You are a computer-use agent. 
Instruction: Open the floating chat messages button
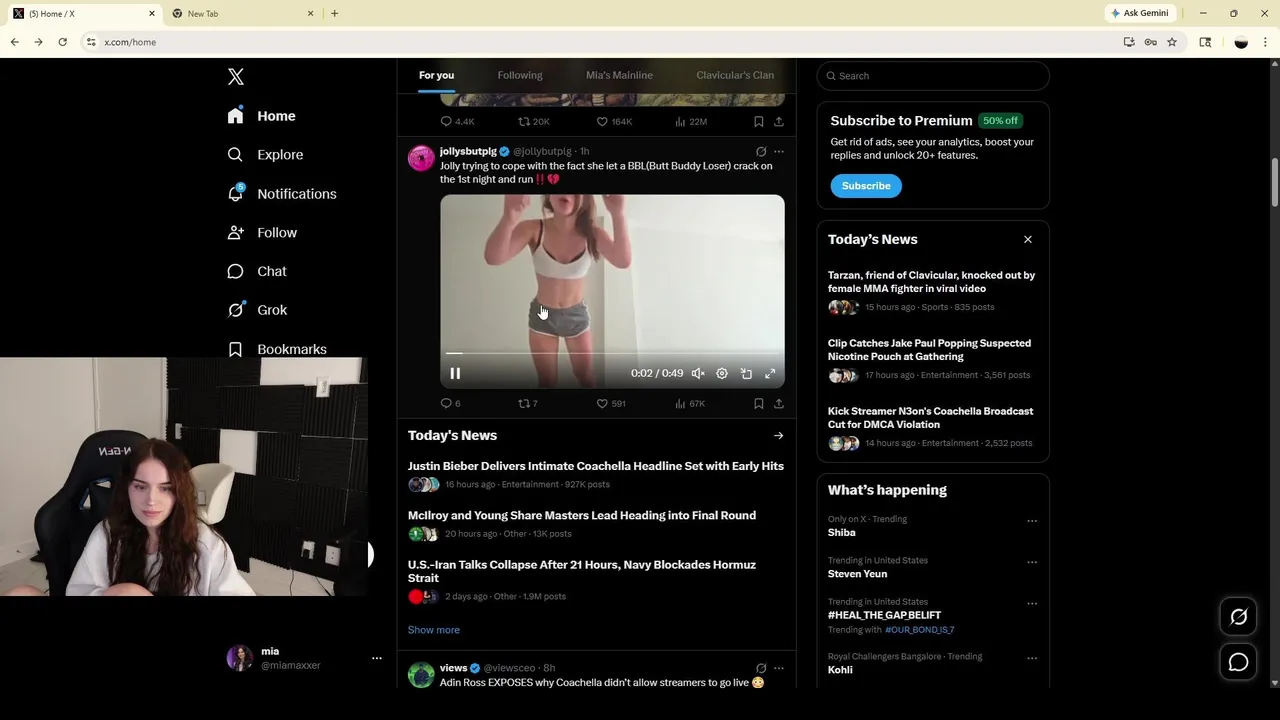[x=1238, y=662]
